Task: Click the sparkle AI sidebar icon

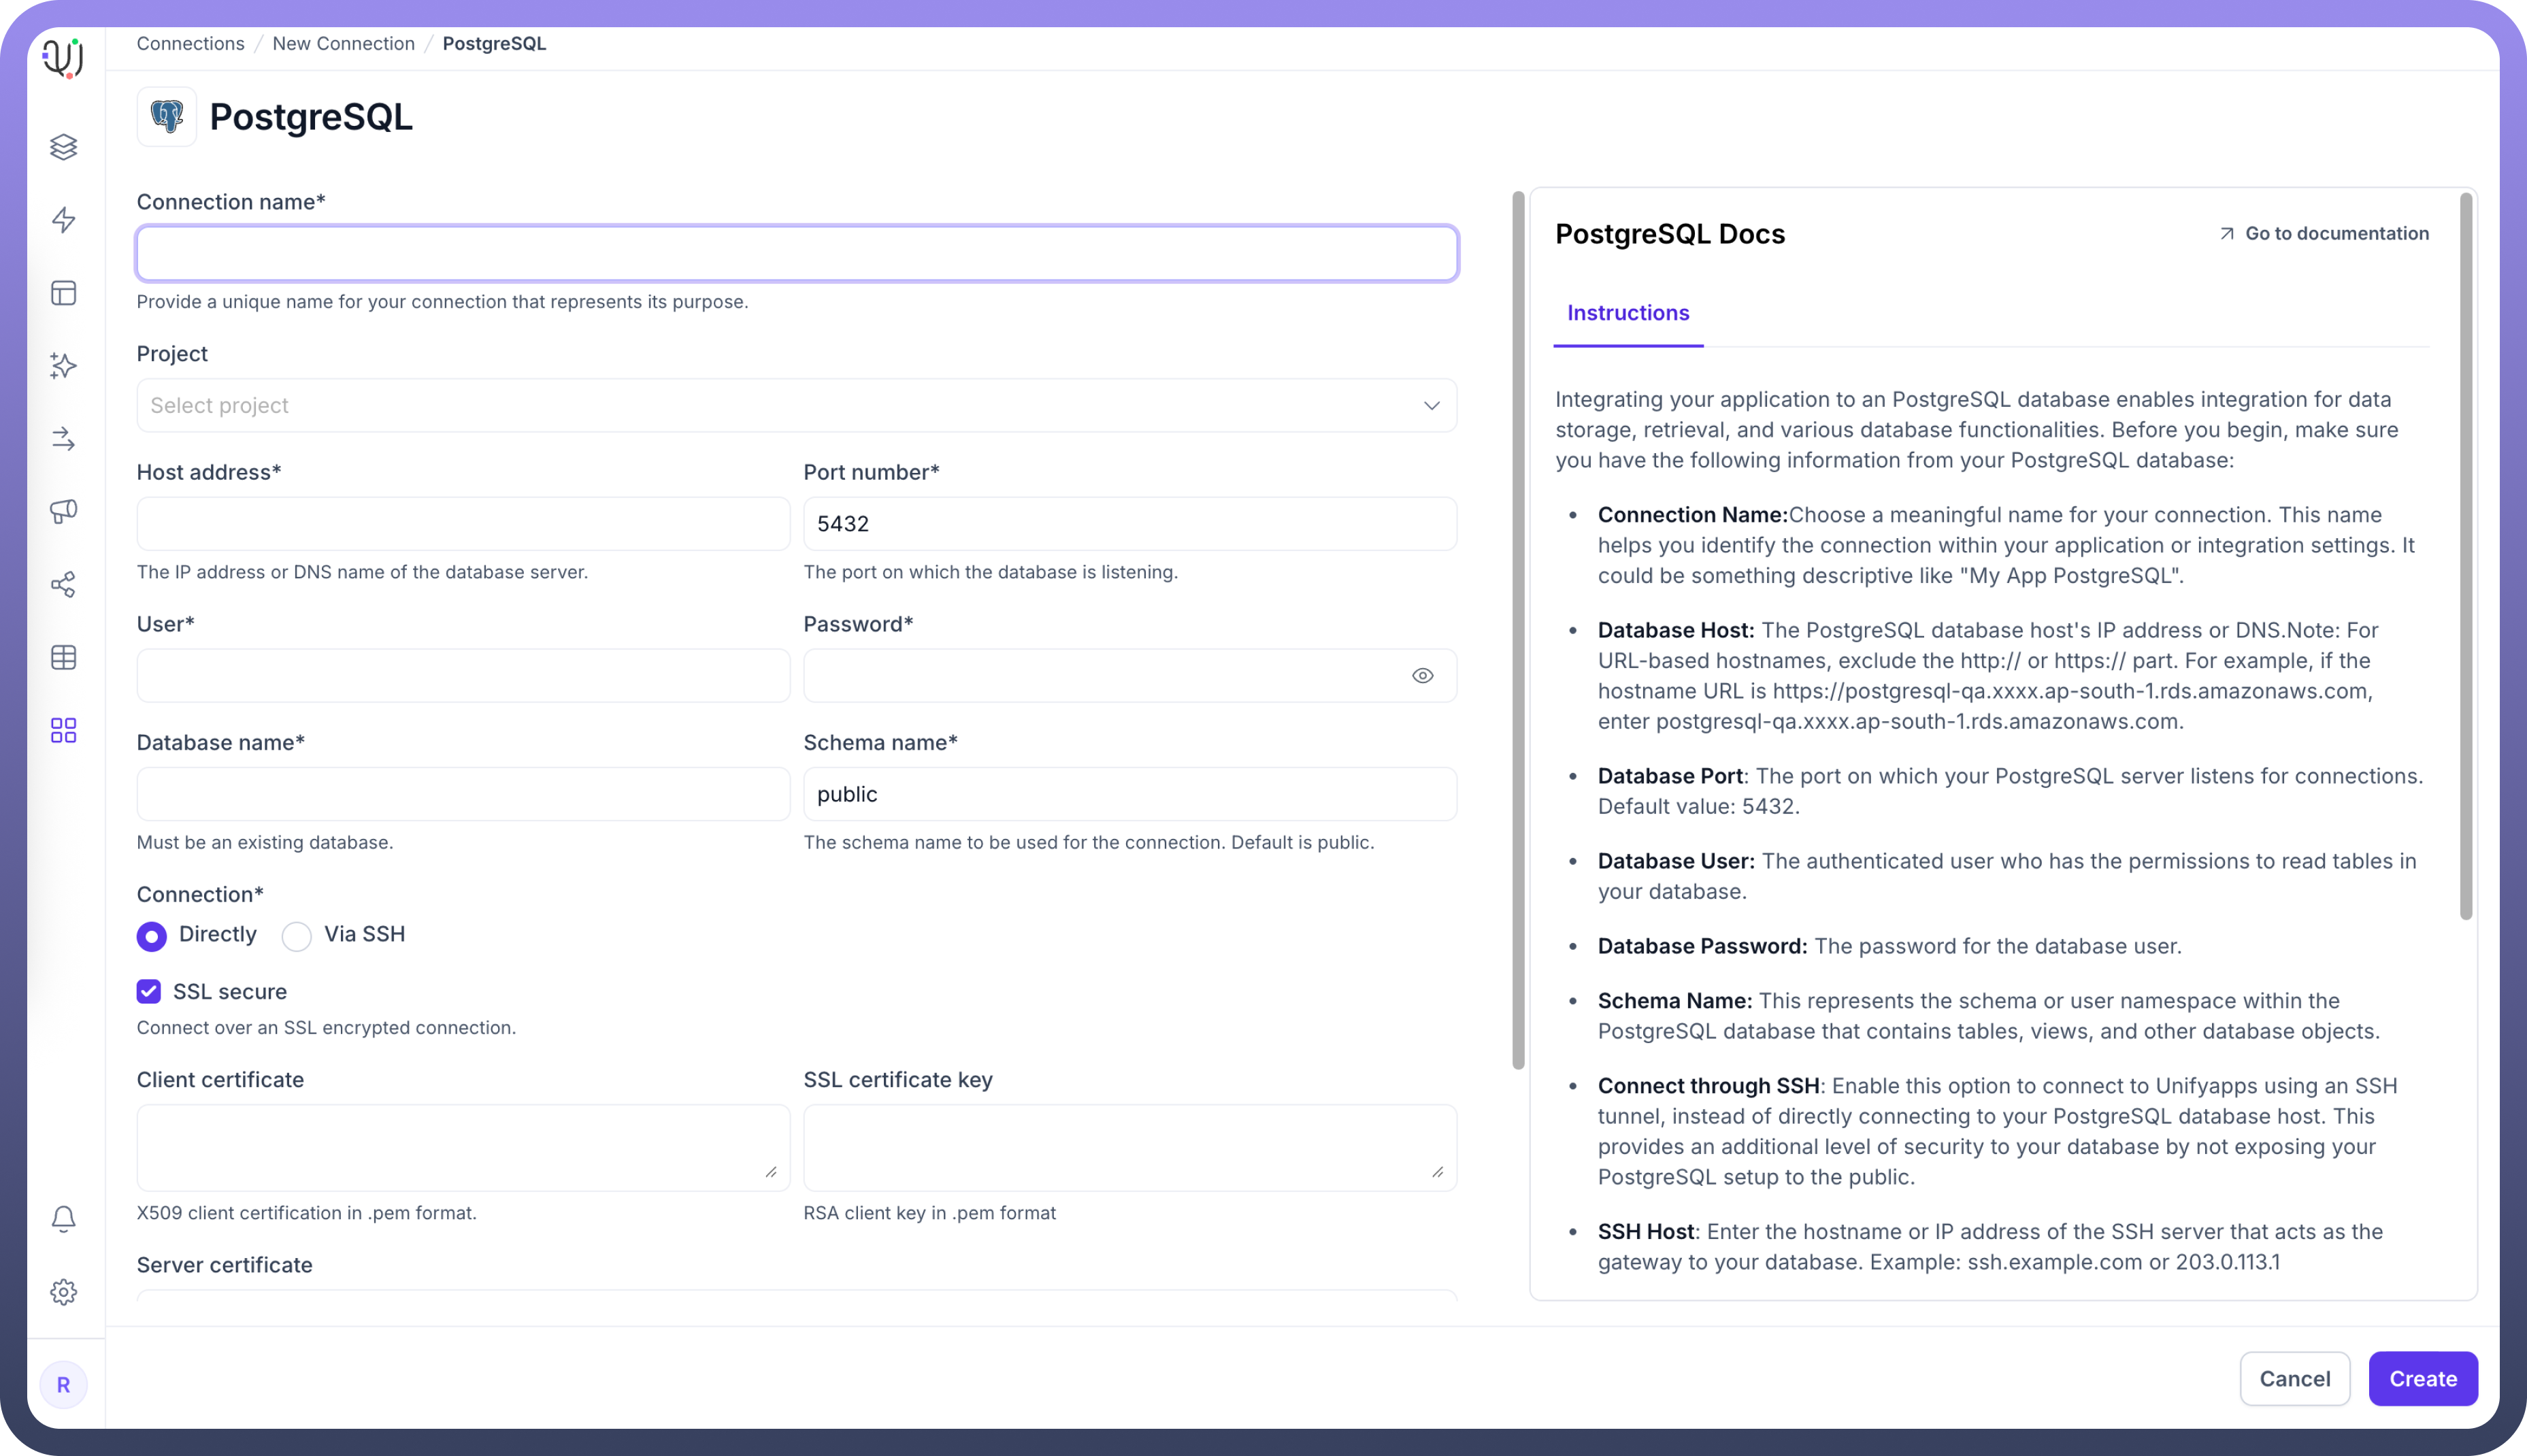Action: click(x=63, y=366)
